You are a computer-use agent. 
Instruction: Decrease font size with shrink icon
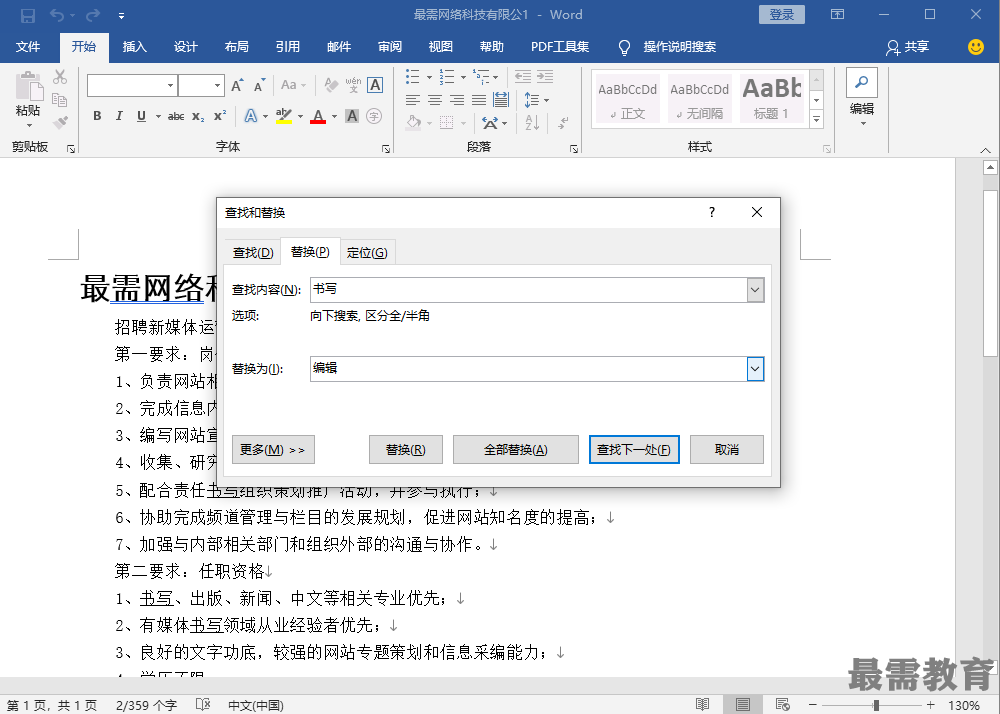pyautogui.click(x=258, y=85)
